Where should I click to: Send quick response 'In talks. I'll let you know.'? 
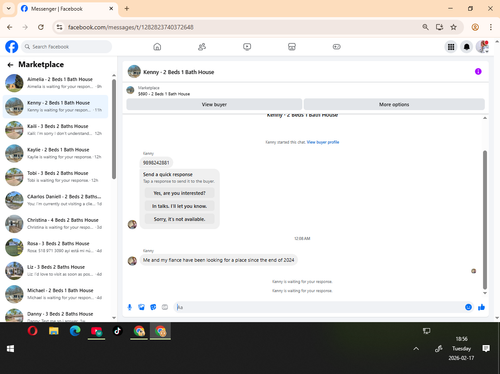coord(179,206)
